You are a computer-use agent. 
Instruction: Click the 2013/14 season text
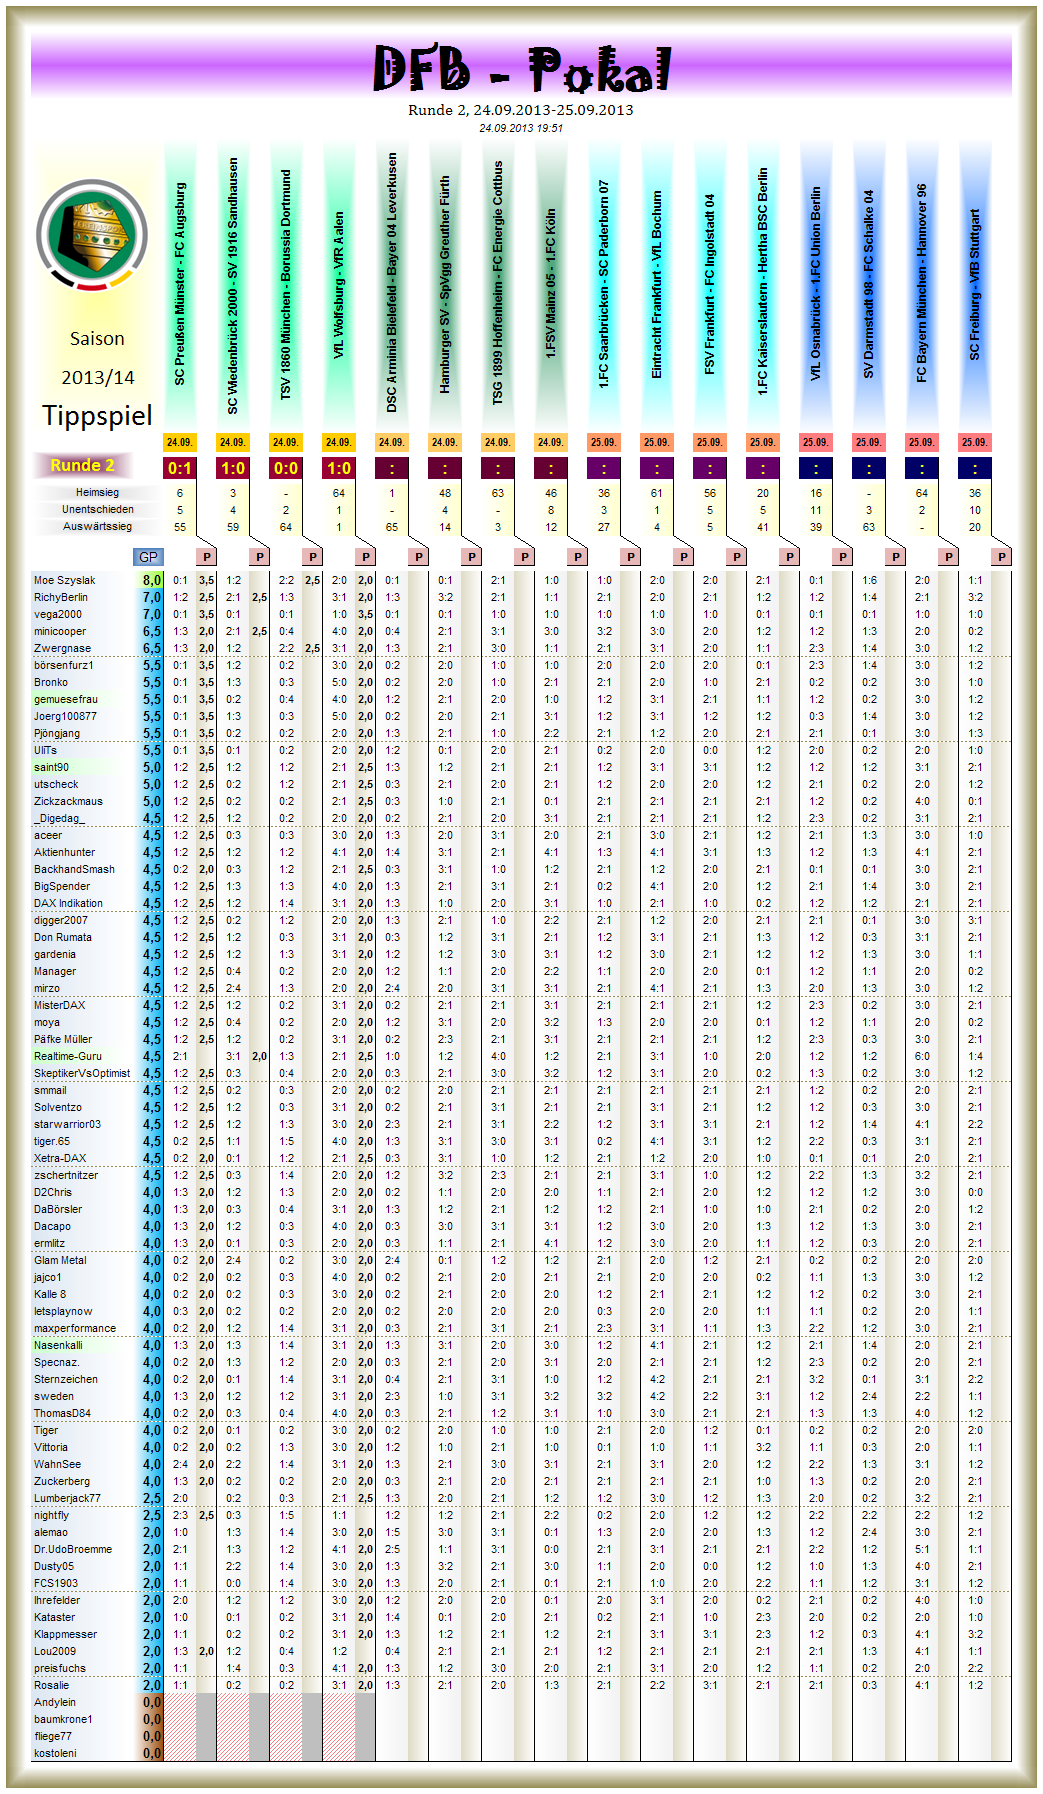point(97,377)
